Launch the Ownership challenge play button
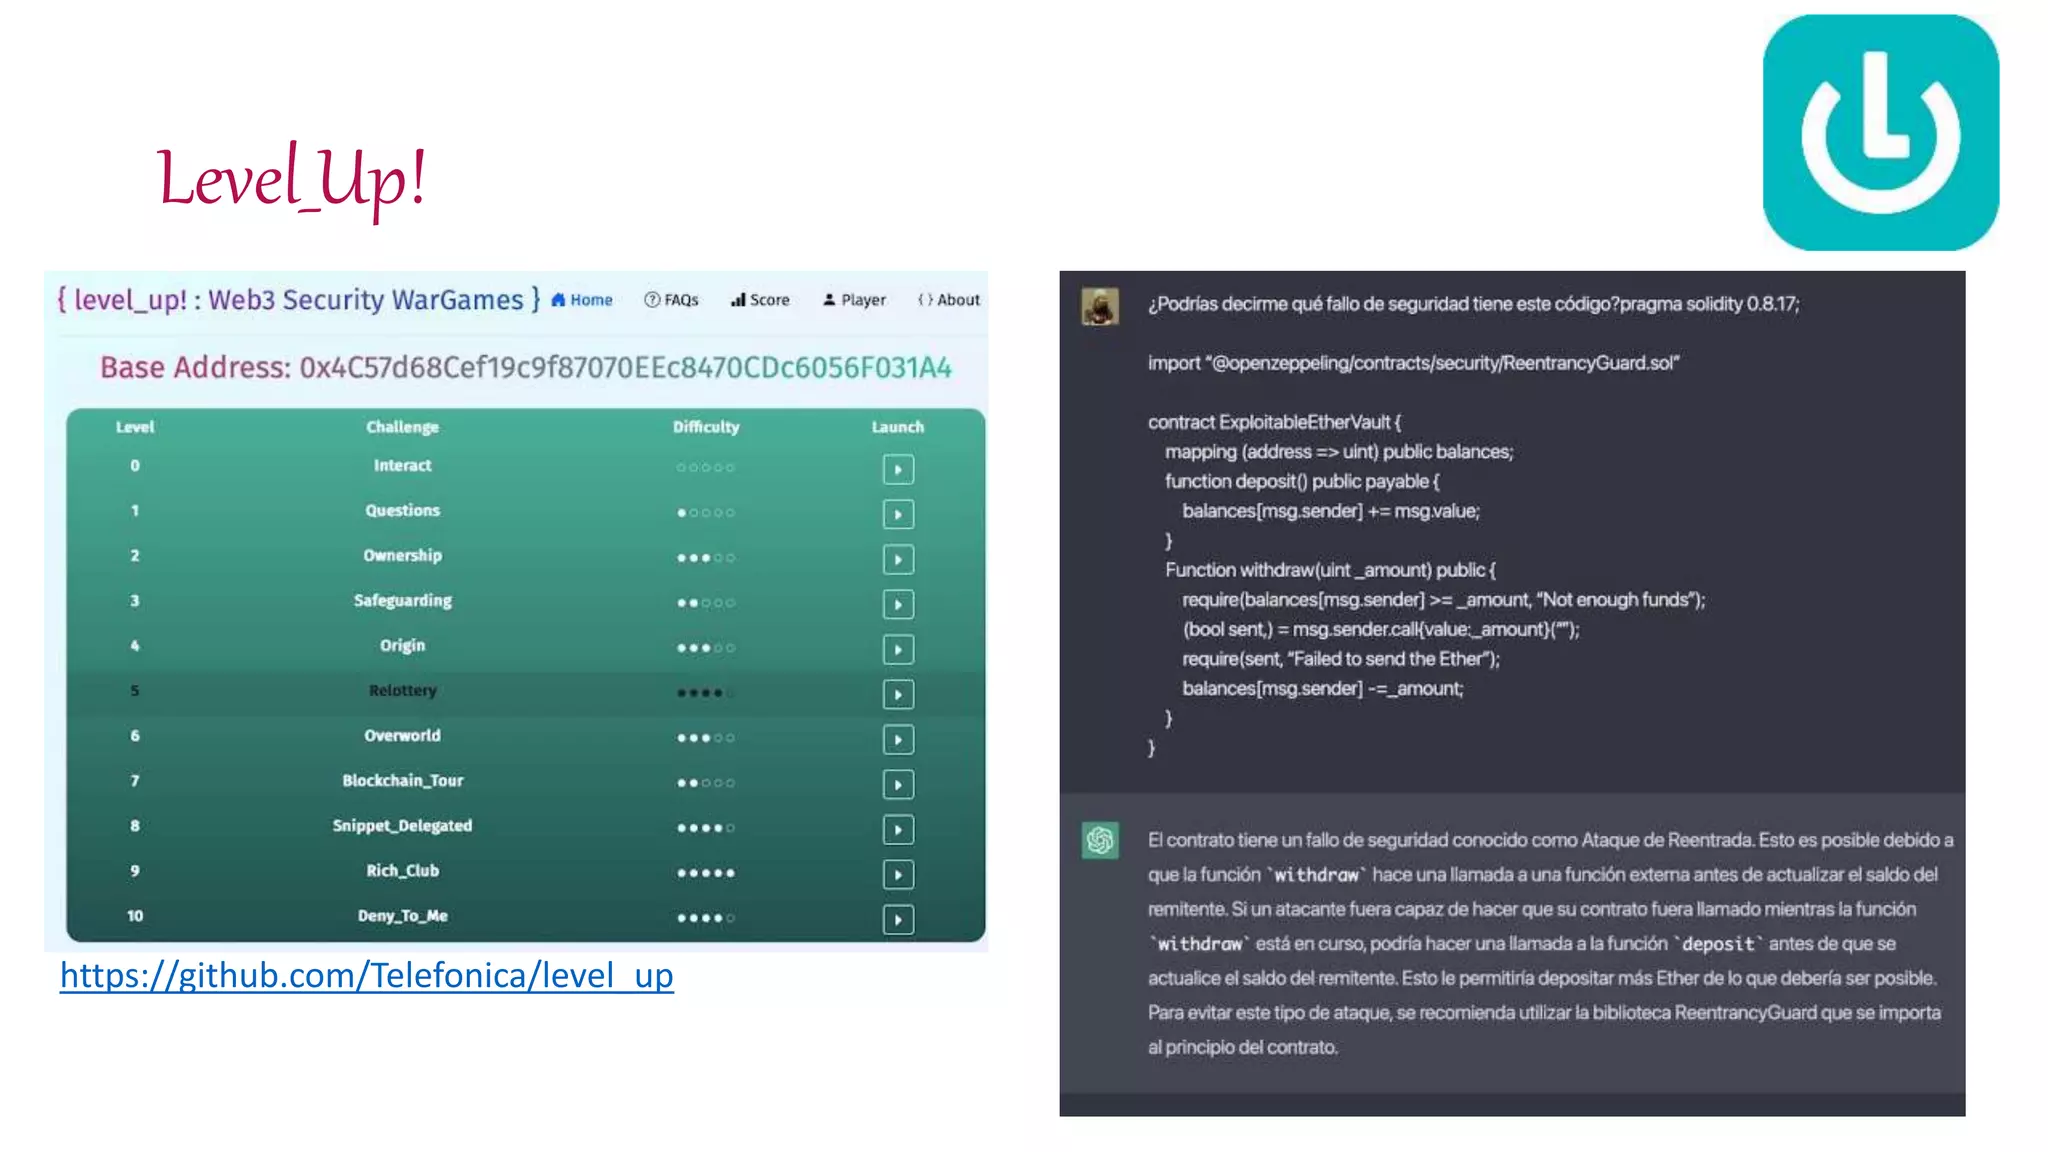 click(x=898, y=559)
